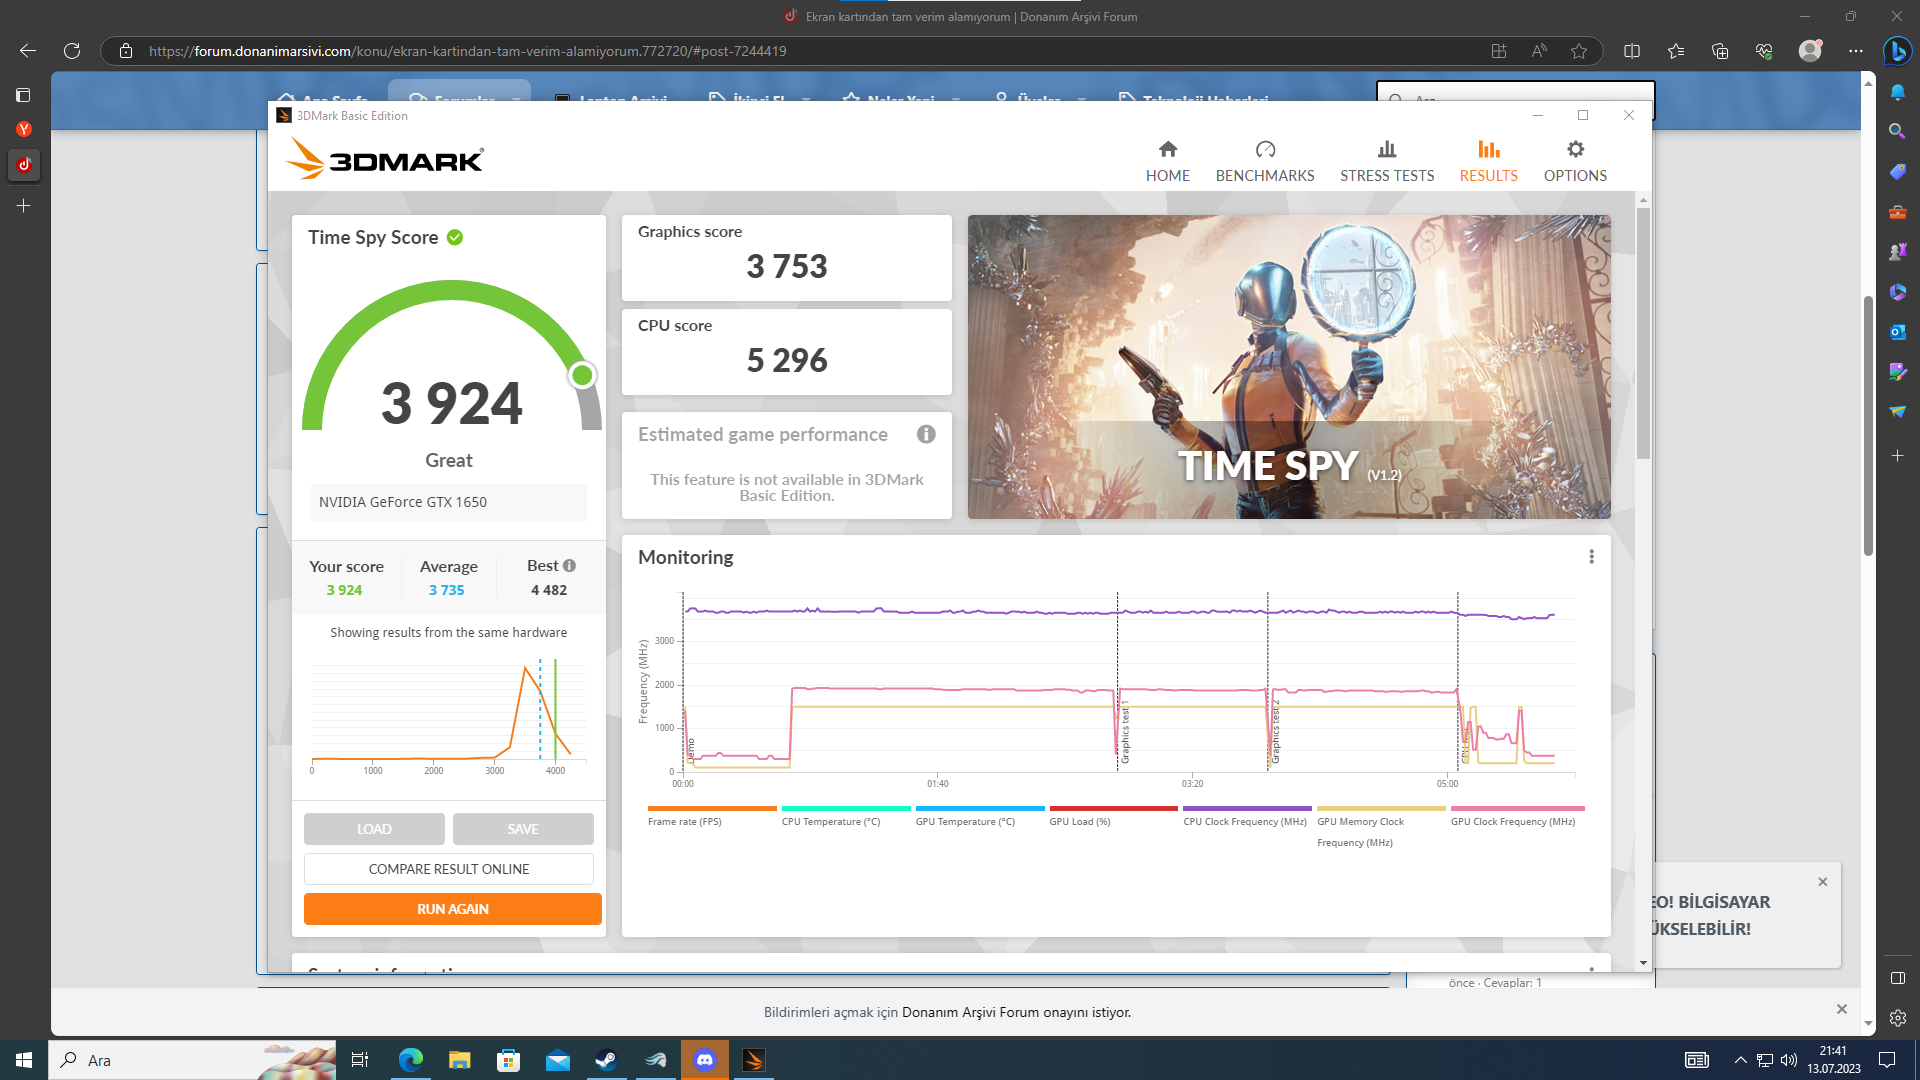Open Edge sidebar Games chess icon
The width and height of the screenshot is (1920, 1080).
1897,252
